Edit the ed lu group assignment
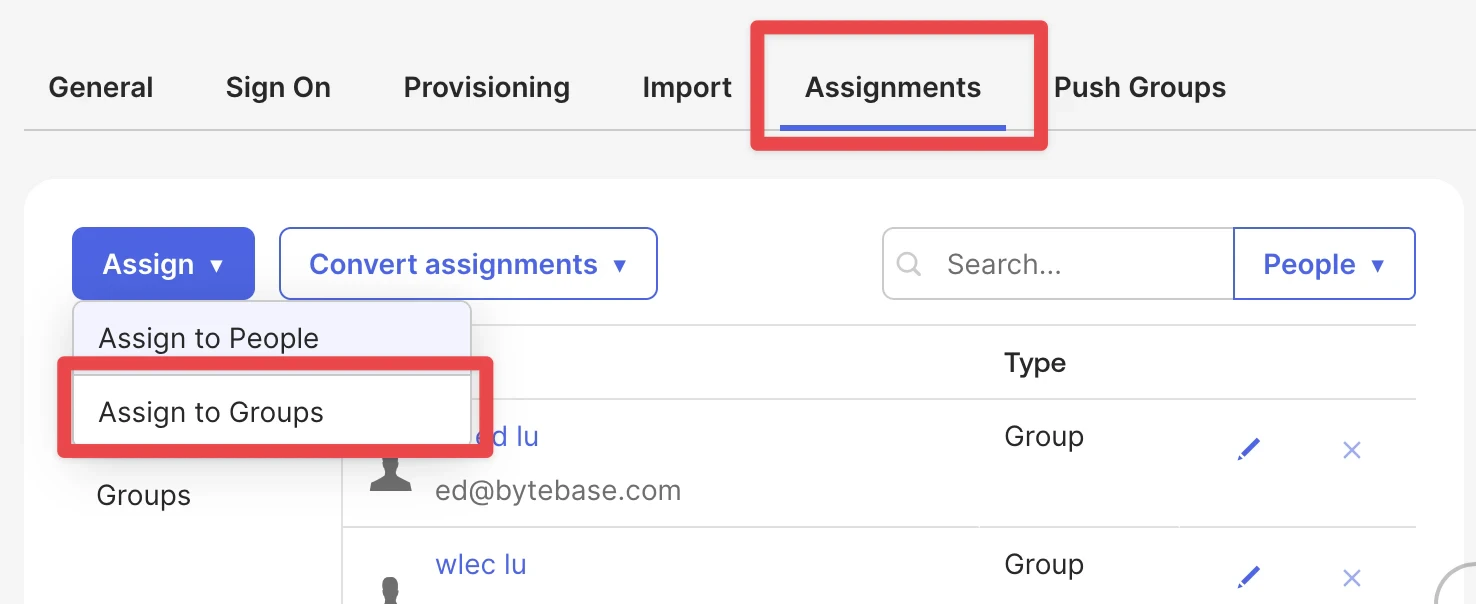 (1248, 449)
